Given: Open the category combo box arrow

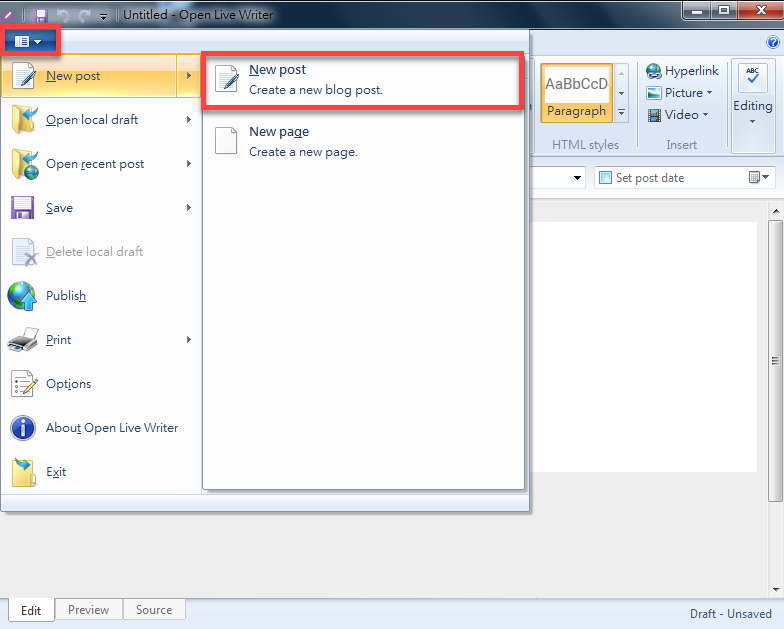Looking at the screenshot, I should point(577,178).
